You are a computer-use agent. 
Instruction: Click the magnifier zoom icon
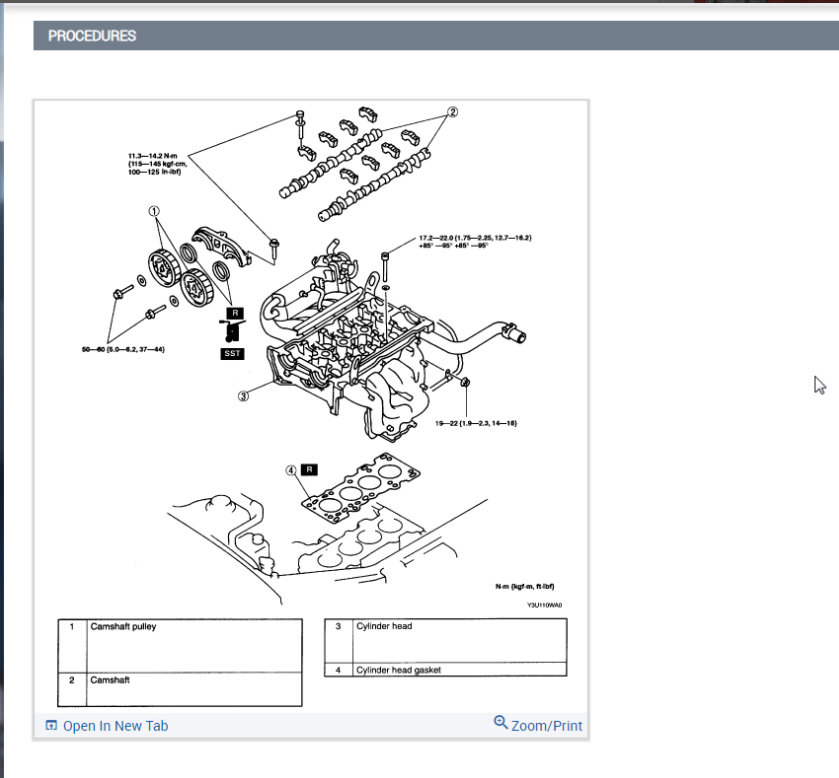pos(500,722)
